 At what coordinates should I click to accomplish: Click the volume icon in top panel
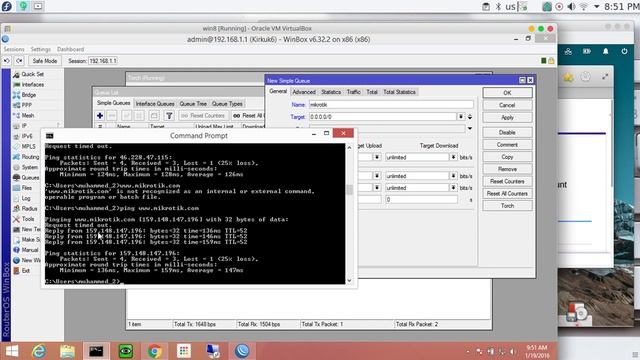(x=571, y=7)
